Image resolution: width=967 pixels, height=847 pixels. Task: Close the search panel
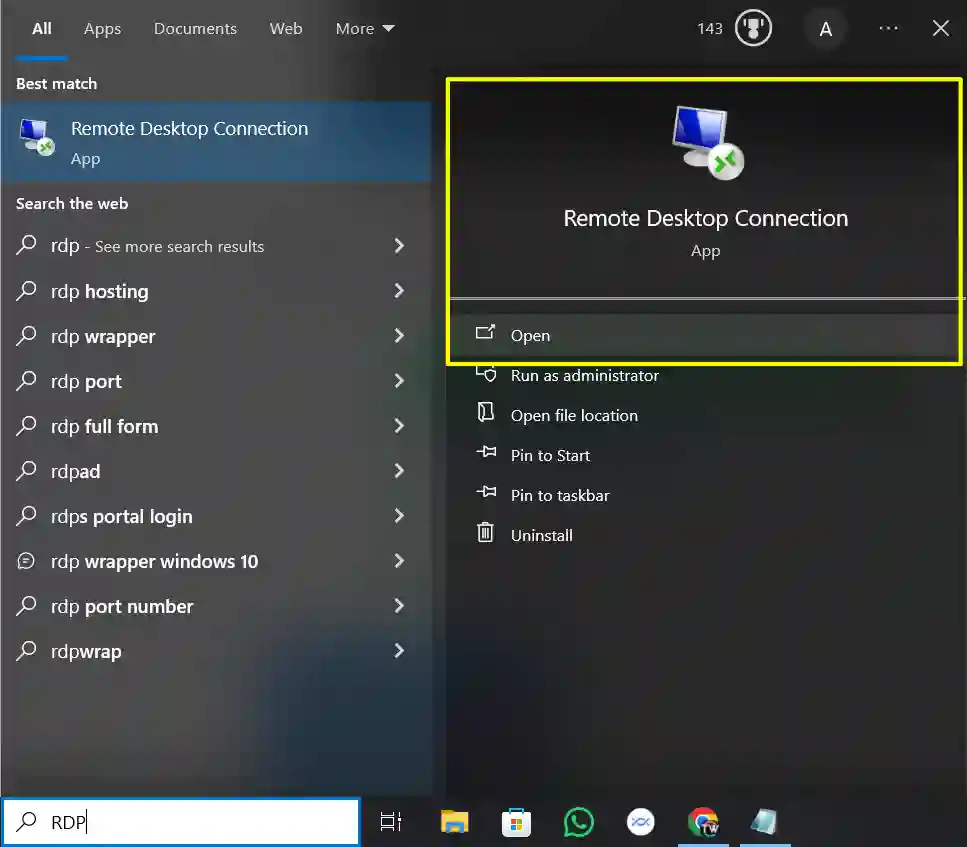(x=940, y=28)
